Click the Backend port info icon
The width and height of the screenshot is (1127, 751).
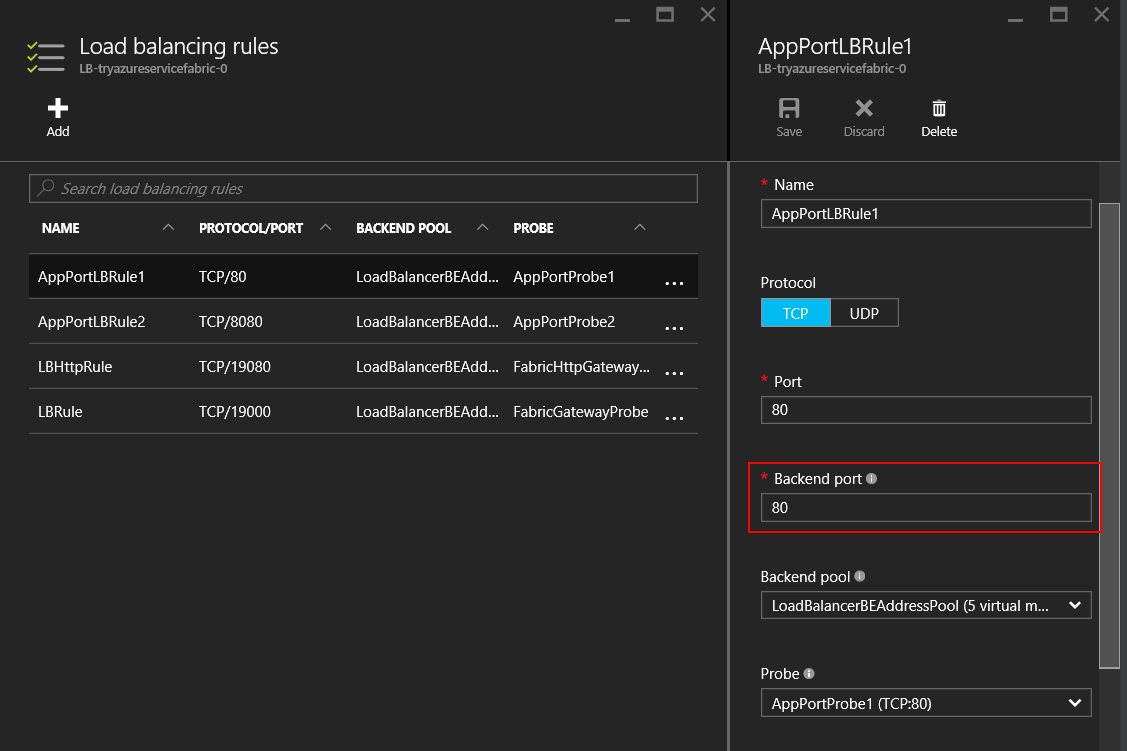tap(871, 479)
